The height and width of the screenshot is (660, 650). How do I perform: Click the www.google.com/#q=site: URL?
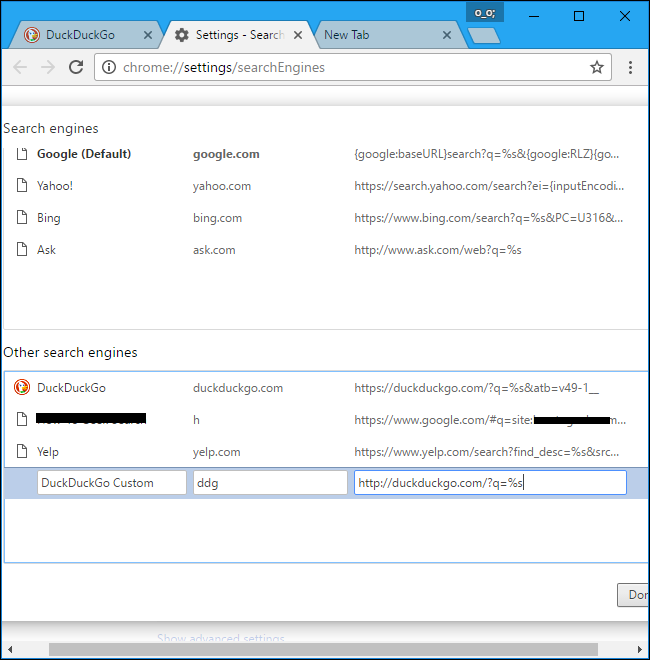(490, 420)
